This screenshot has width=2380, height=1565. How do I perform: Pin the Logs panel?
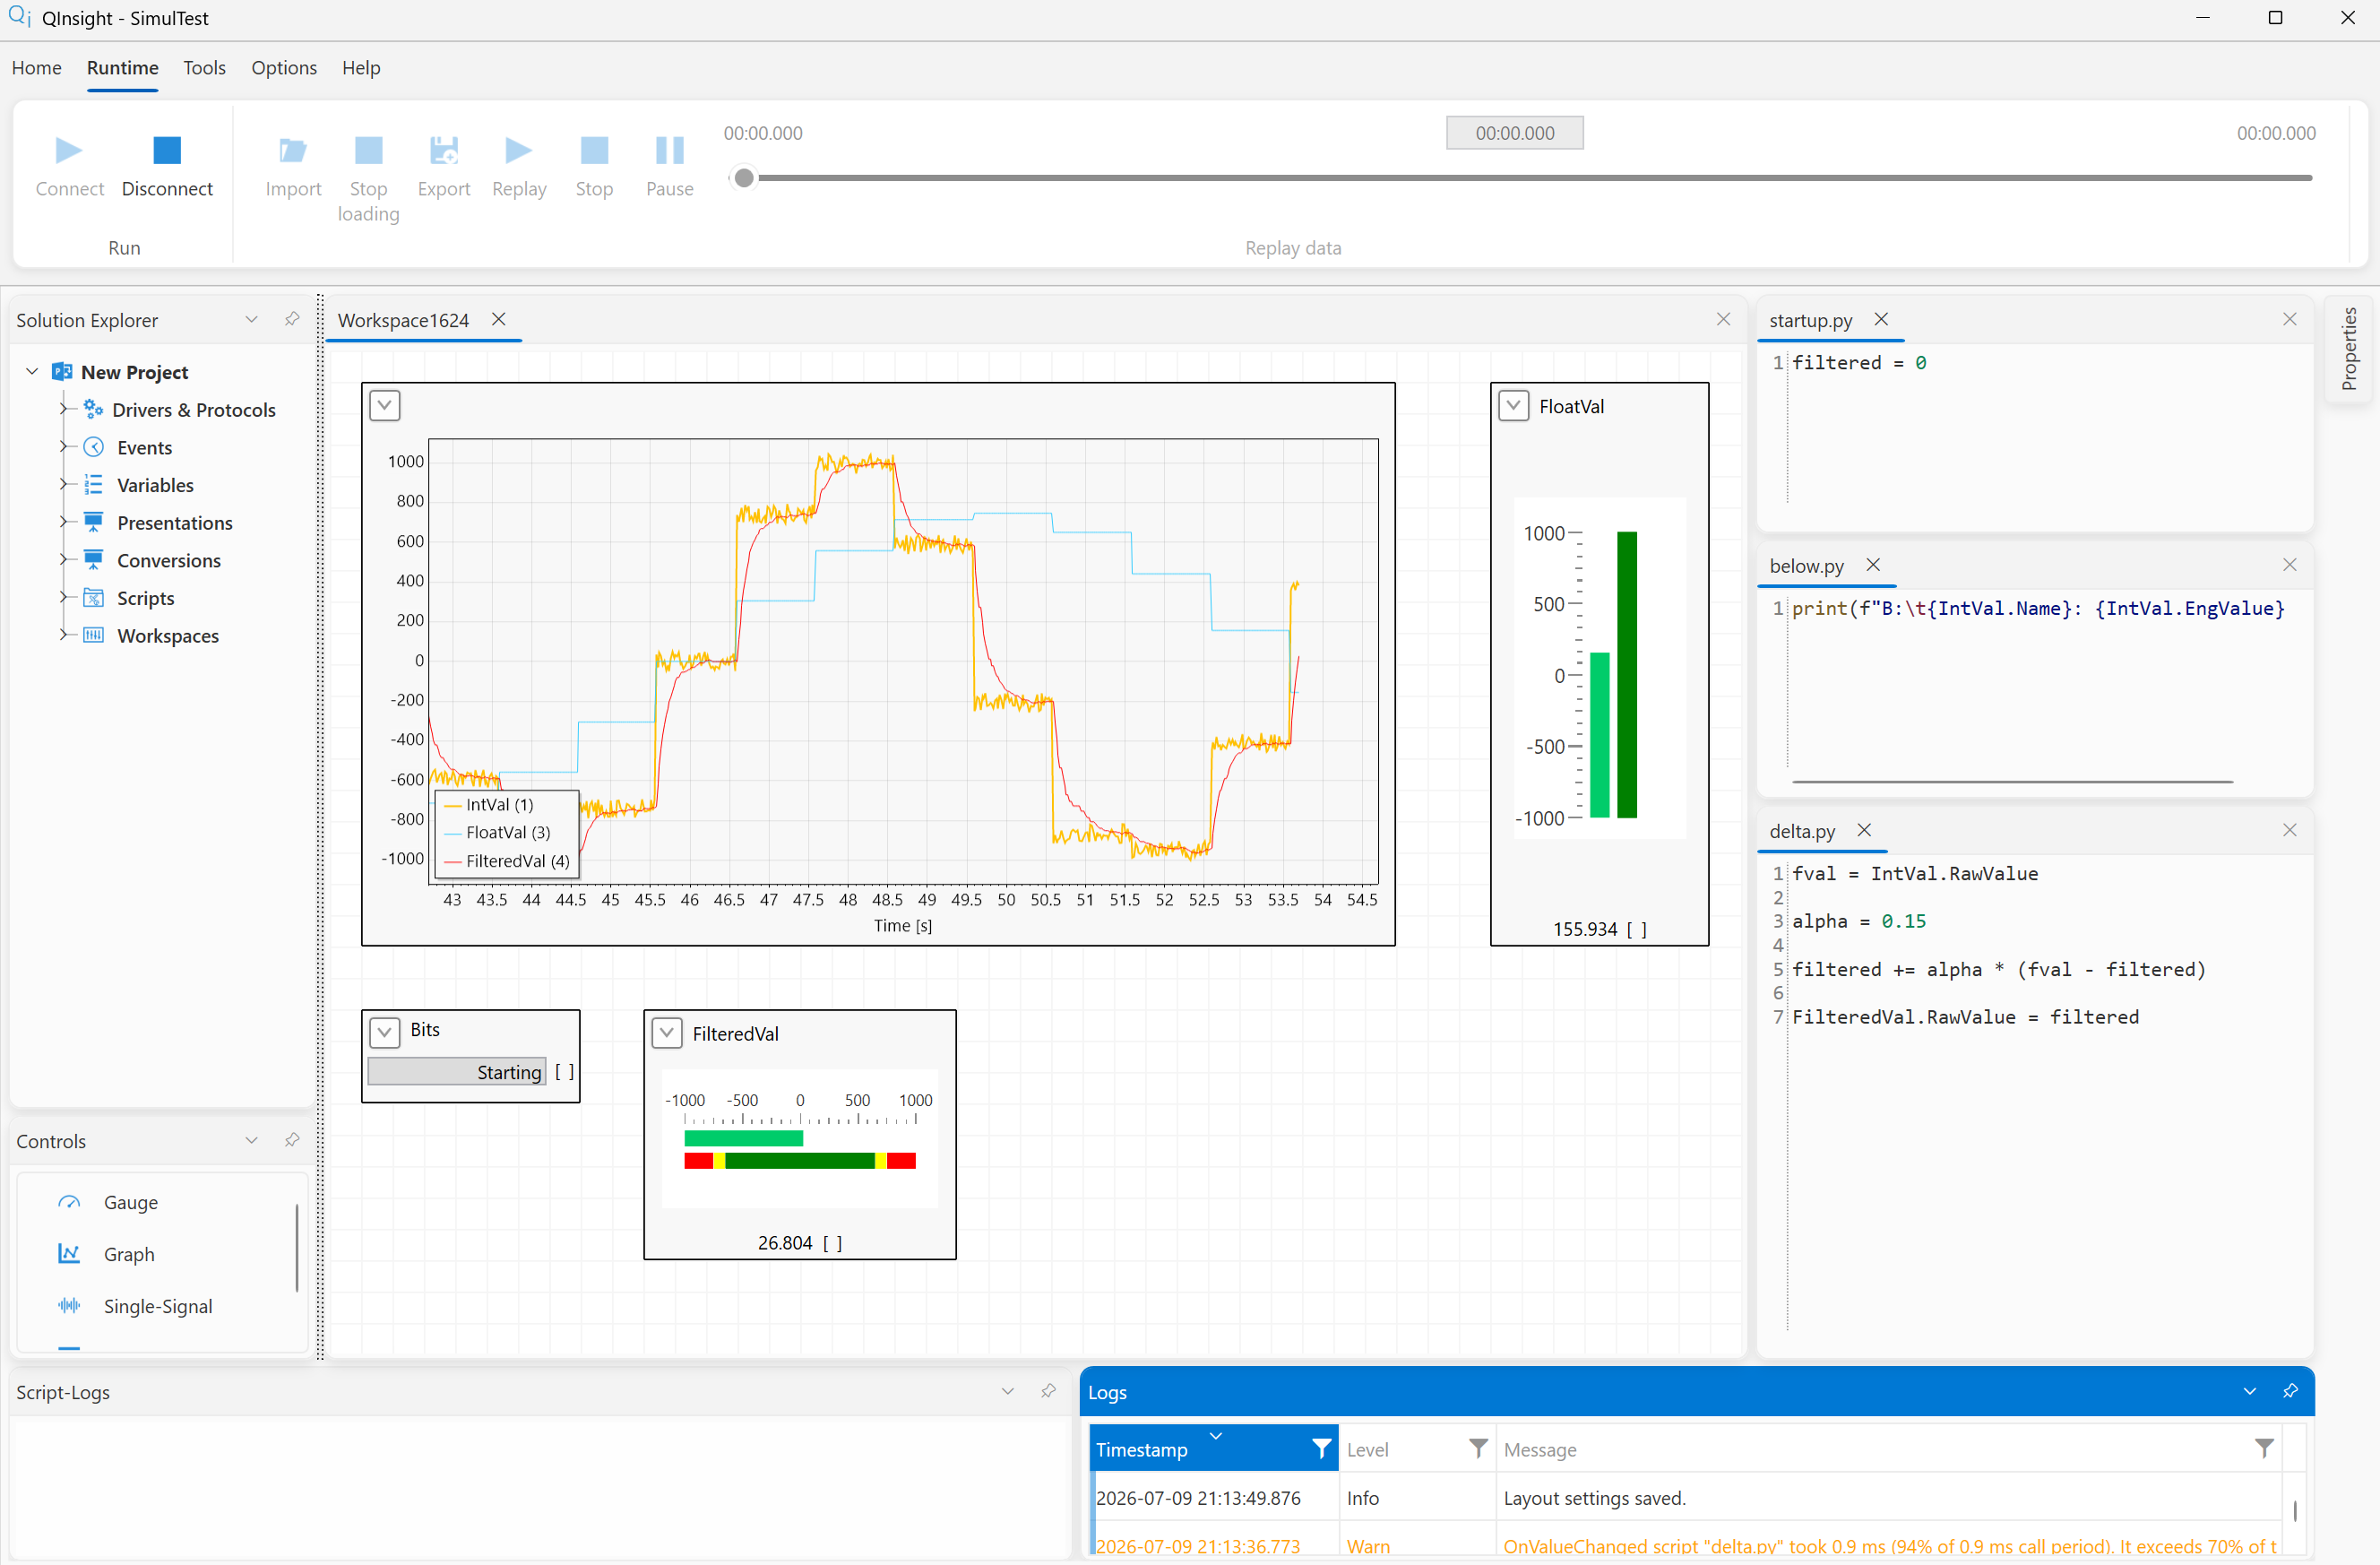tap(2290, 1391)
